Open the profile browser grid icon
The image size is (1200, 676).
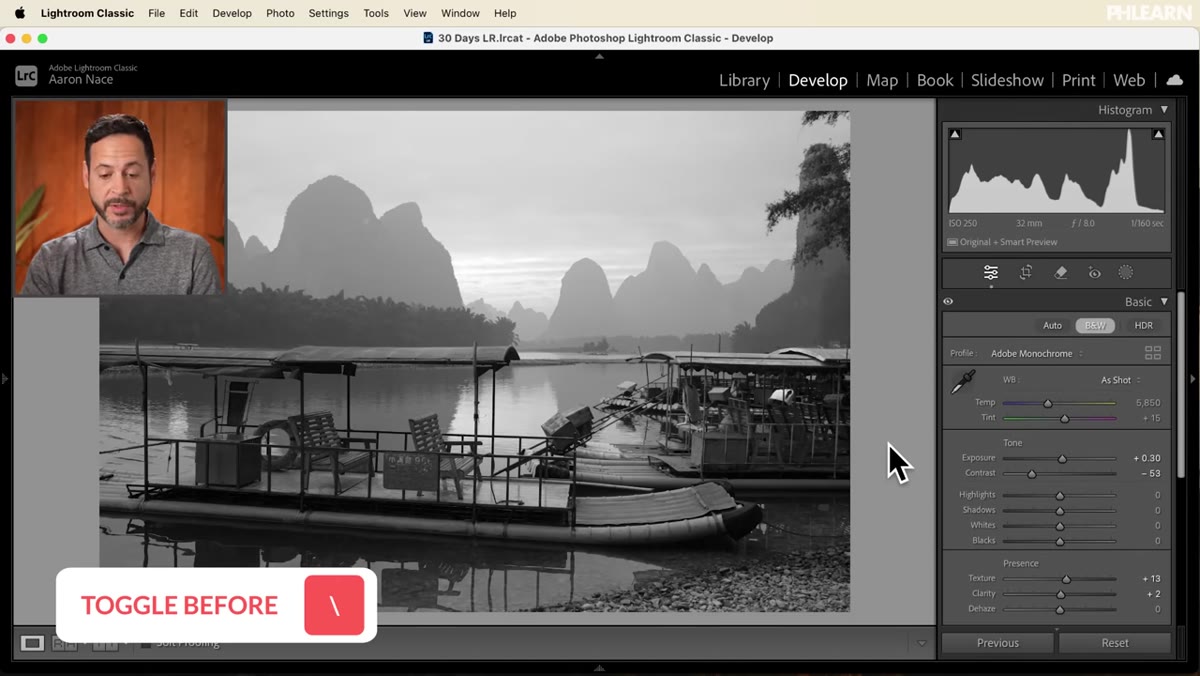point(1152,353)
